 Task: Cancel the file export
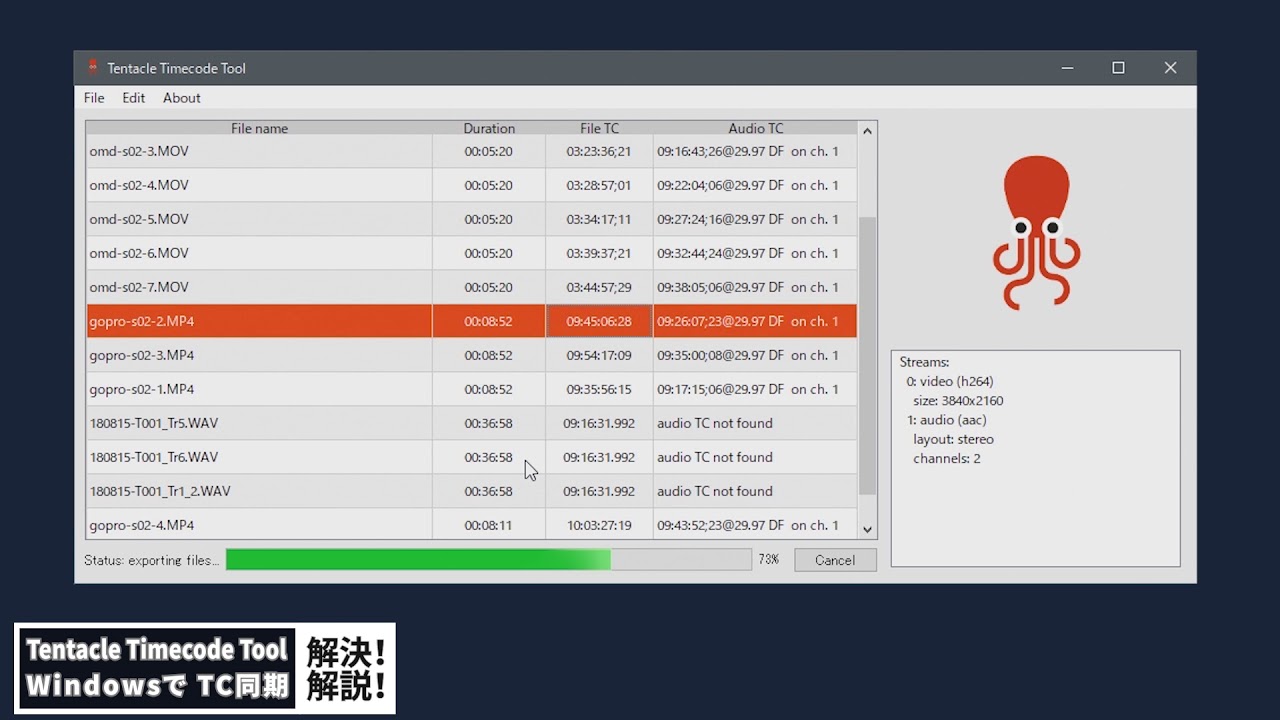tap(835, 560)
